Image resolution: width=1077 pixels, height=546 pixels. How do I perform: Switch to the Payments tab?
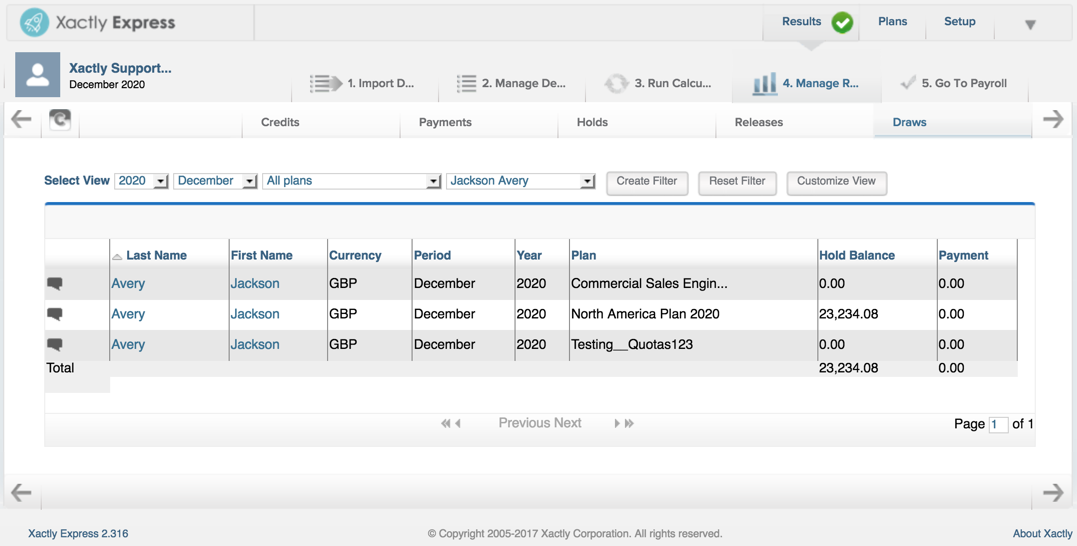click(x=445, y=122)
